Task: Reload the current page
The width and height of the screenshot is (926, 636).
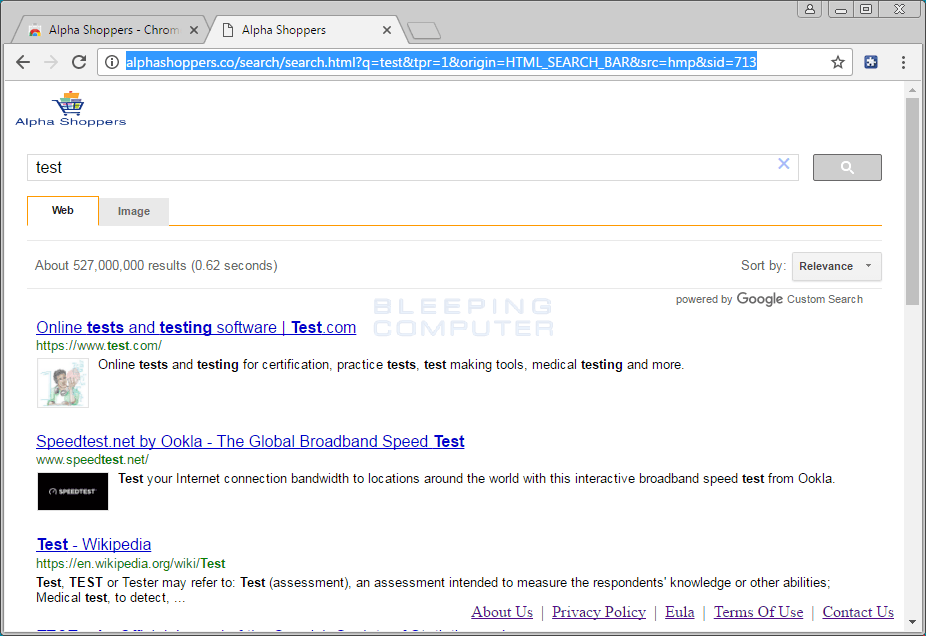Action: 79,62
